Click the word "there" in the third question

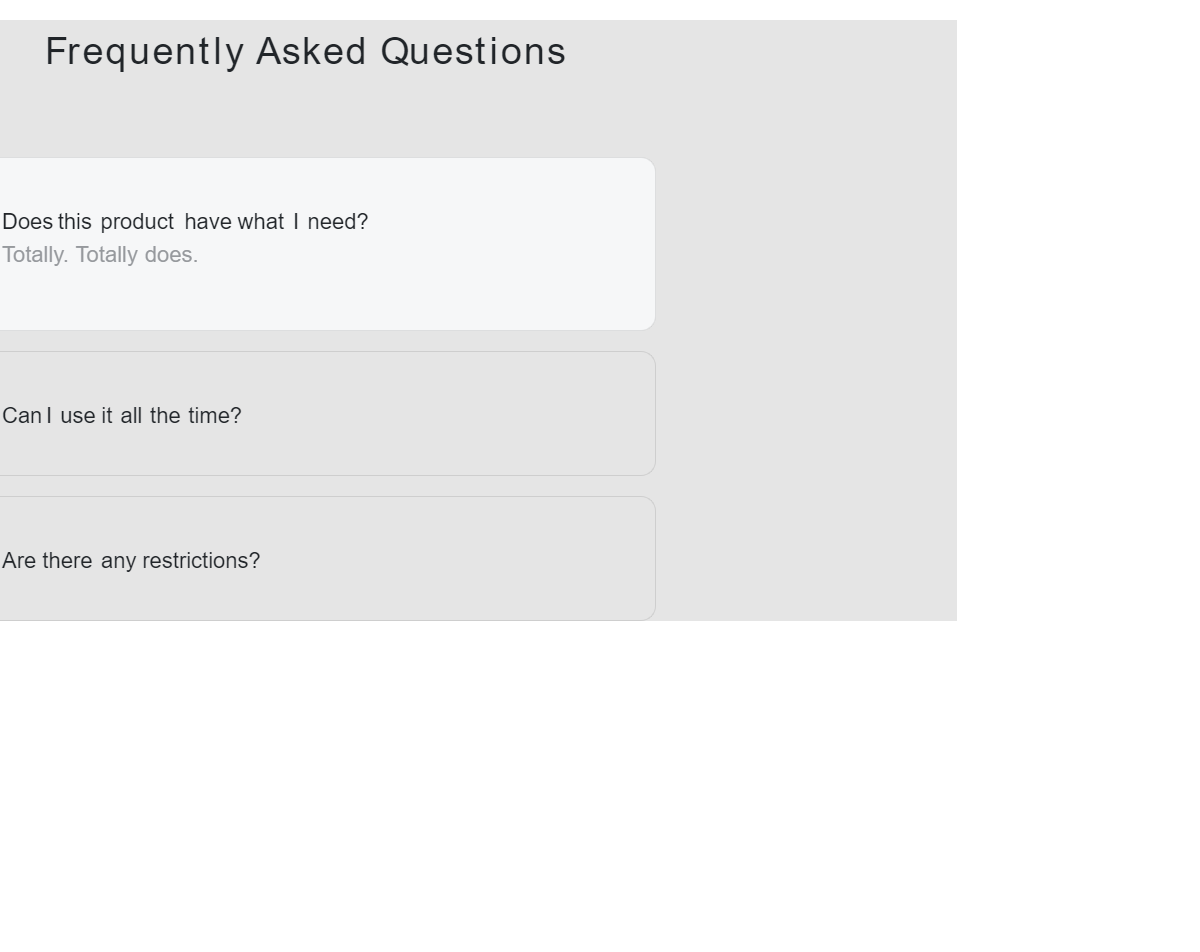click(x=67, y=561)
